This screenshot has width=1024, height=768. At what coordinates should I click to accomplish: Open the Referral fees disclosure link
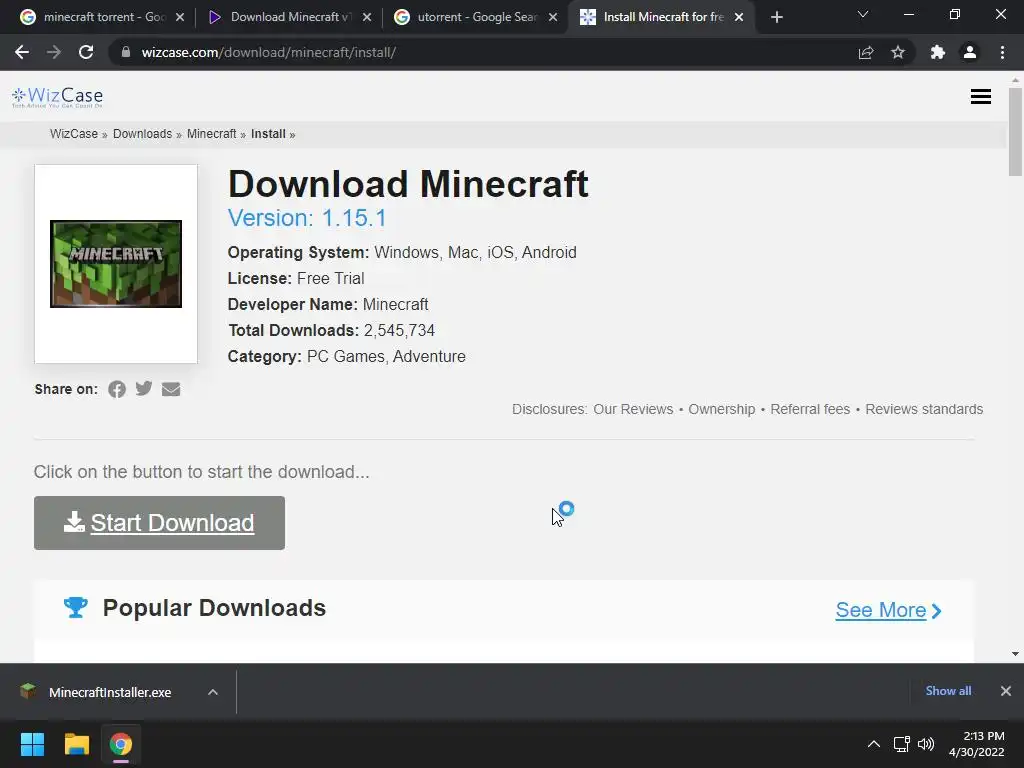tap(810, 409)
